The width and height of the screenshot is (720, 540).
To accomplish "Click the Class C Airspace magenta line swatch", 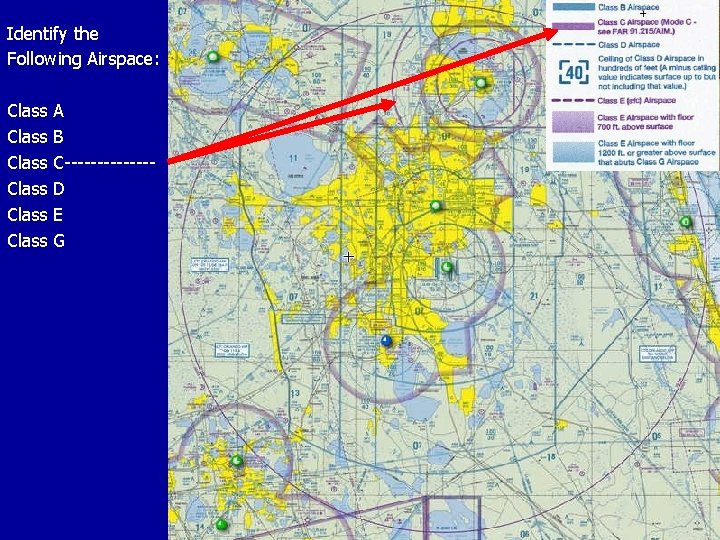I will click(x=573, y=26).
